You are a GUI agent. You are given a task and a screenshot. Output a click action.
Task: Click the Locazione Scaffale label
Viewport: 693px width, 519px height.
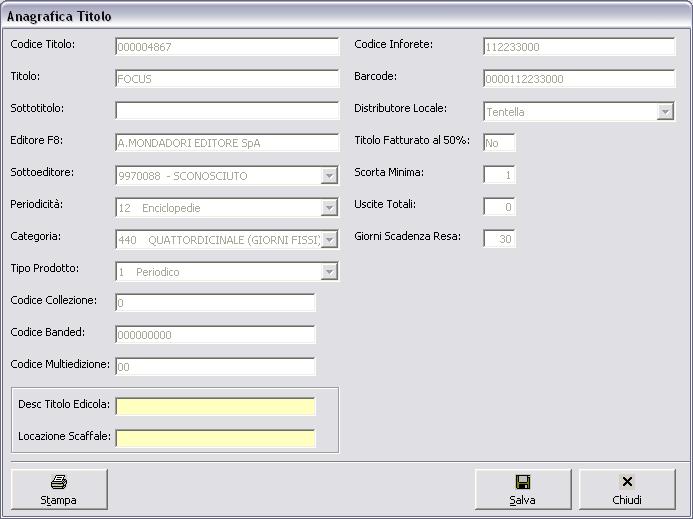click(65, 436)
